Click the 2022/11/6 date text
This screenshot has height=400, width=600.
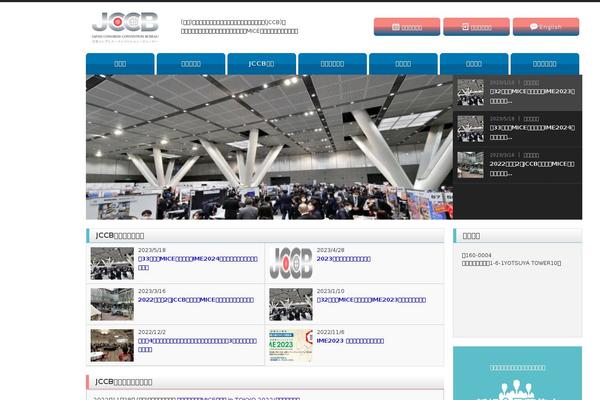[330, 332]
